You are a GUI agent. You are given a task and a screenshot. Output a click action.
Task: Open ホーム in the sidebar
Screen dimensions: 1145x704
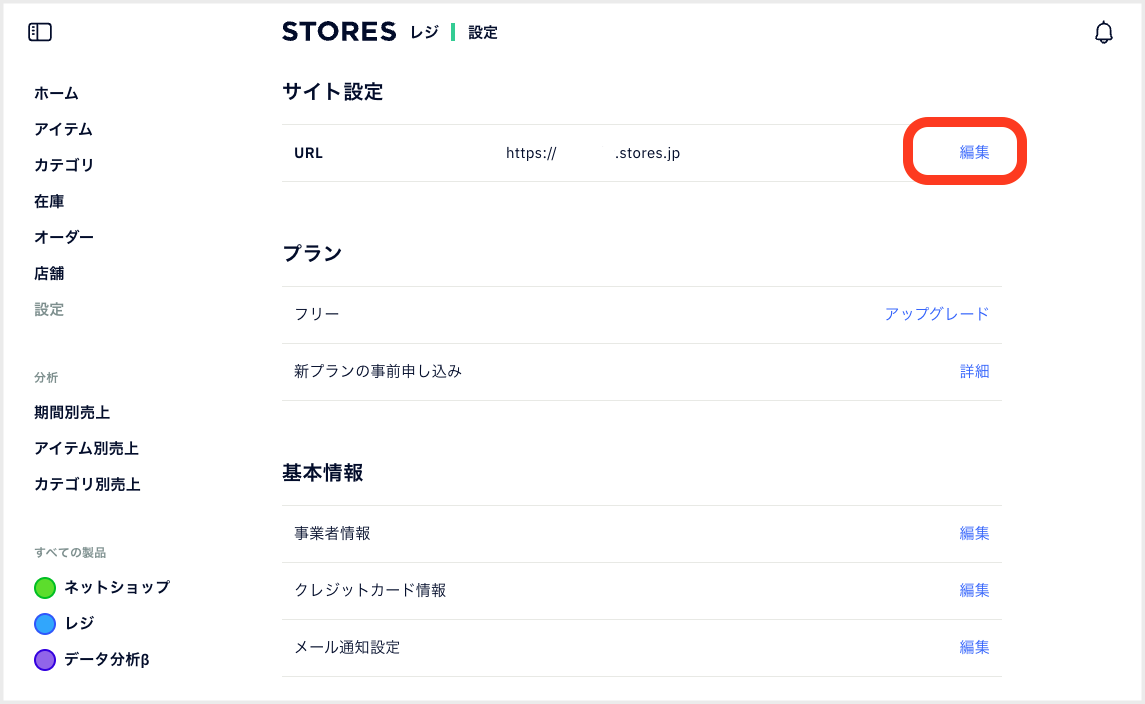coord(56,93)
